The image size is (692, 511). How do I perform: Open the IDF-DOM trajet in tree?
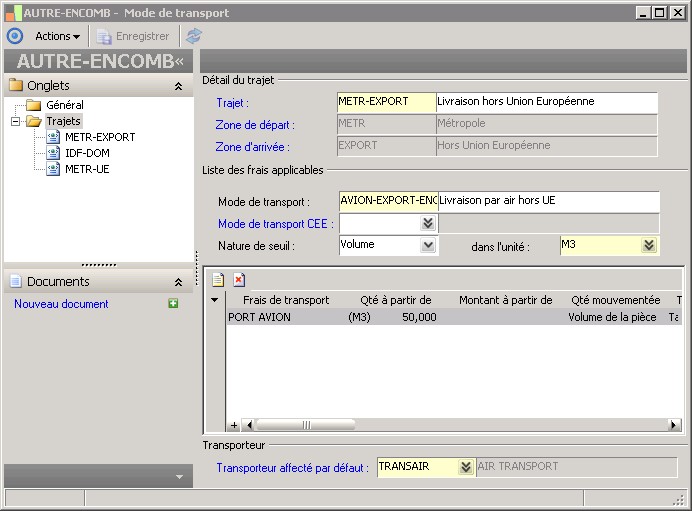pyautogui.click(x=87, y=153)
